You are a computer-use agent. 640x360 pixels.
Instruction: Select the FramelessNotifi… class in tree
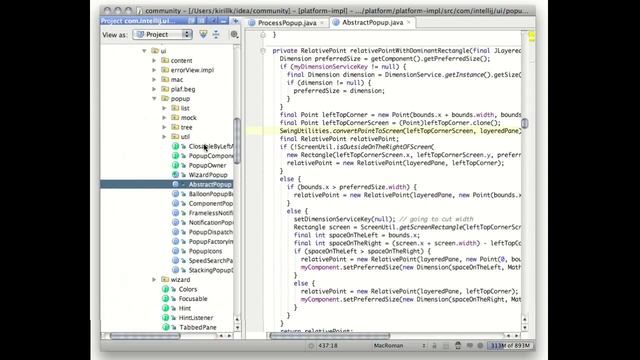click(211, 213)
